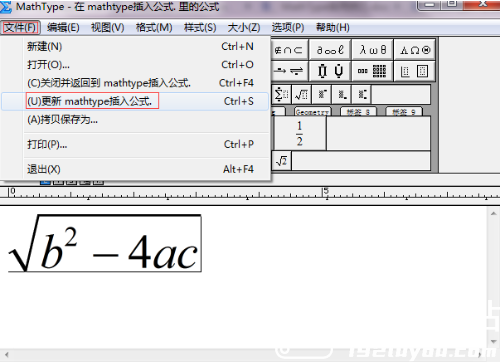503x362 pixels.
Task: Click the square root formula in editor
Action: [105, 243]
